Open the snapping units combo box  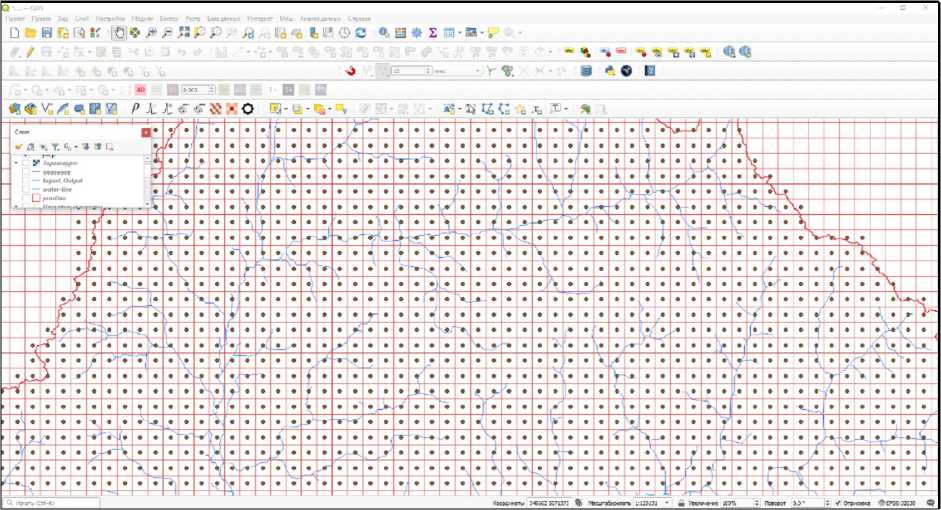coord(457,71)
